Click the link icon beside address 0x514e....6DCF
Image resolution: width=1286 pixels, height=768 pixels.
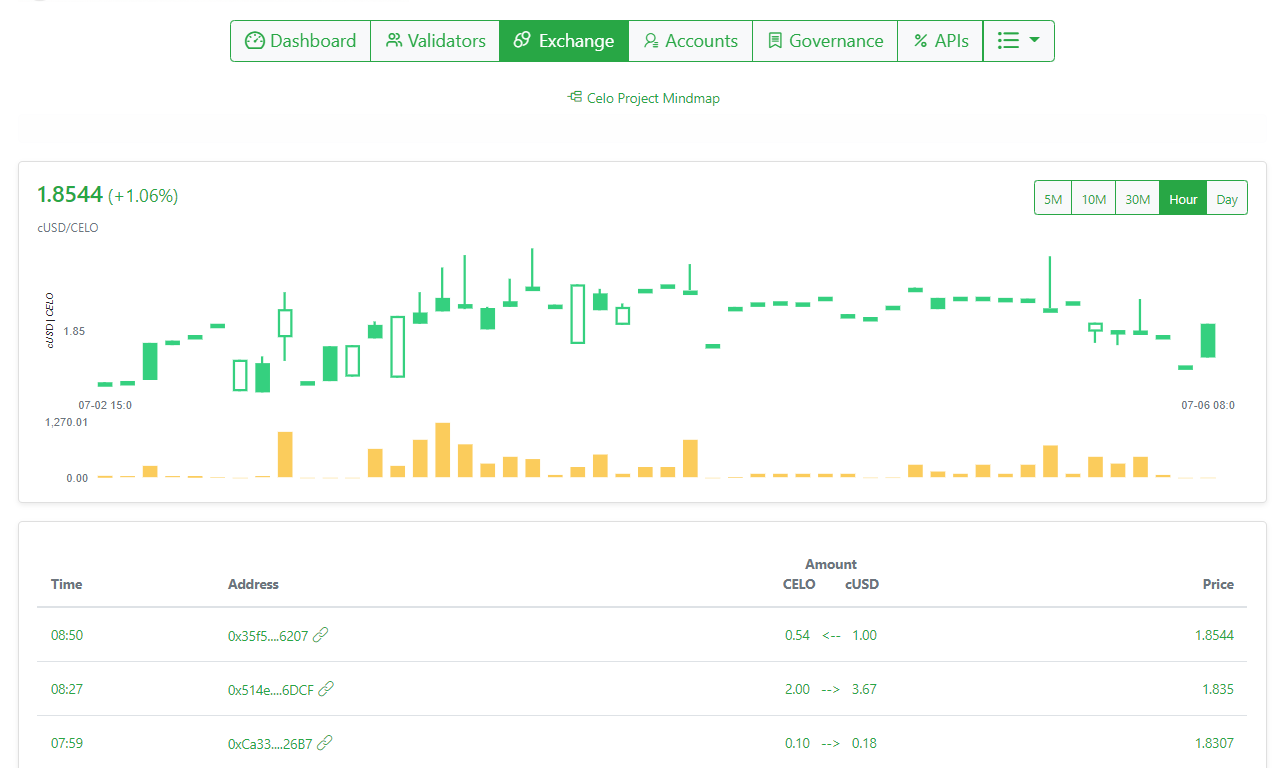tap(326, 689)
